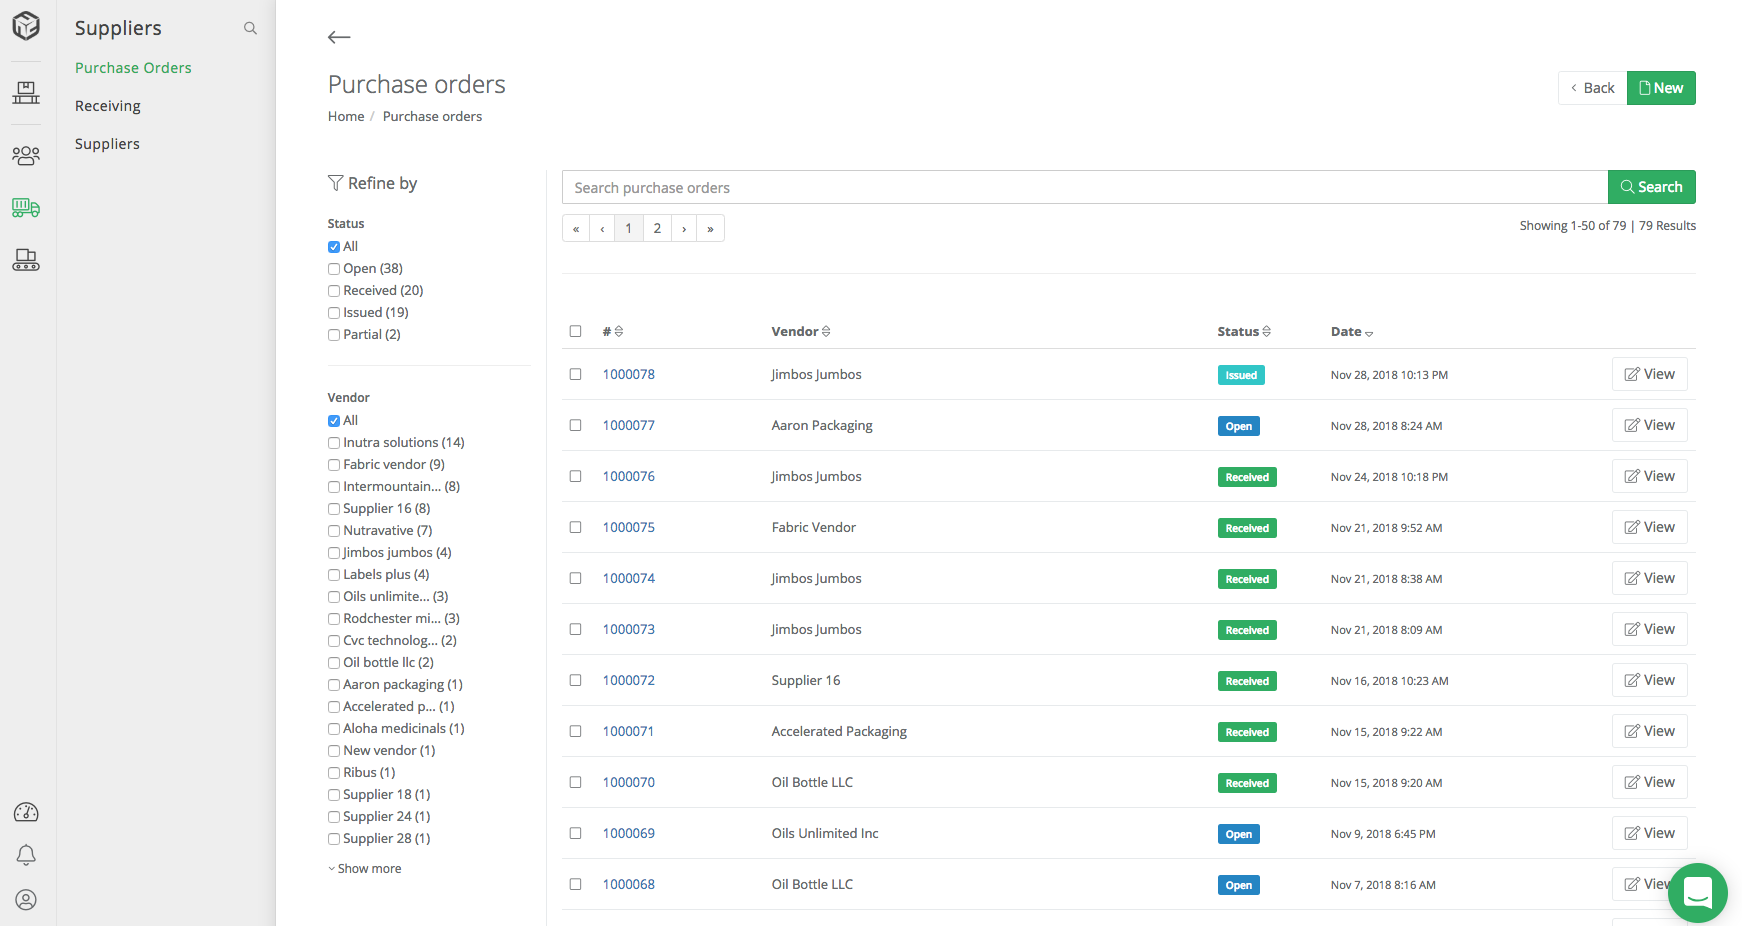Image resolution: width=1742 pixels, height=926 pixels.
Task: Open the account profile icon
Action: (25, 900)
